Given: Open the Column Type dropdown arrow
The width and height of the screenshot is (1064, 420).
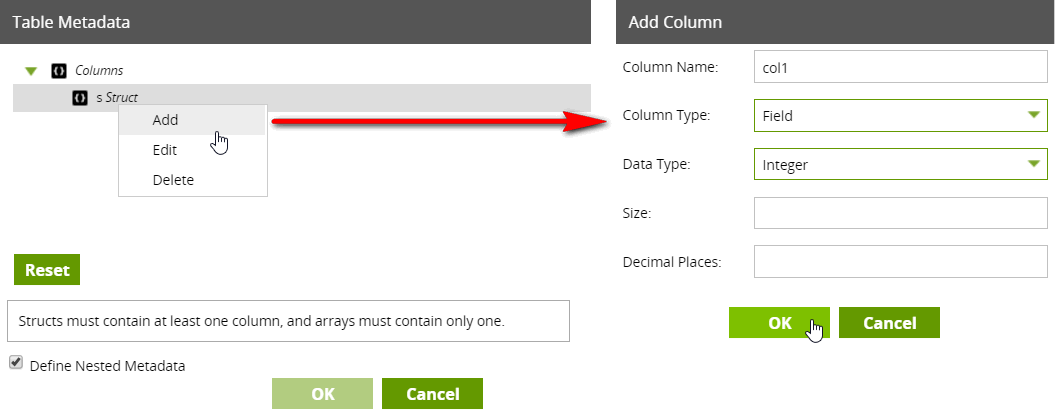Looking at the screenshot, I should pos(1033,115).
